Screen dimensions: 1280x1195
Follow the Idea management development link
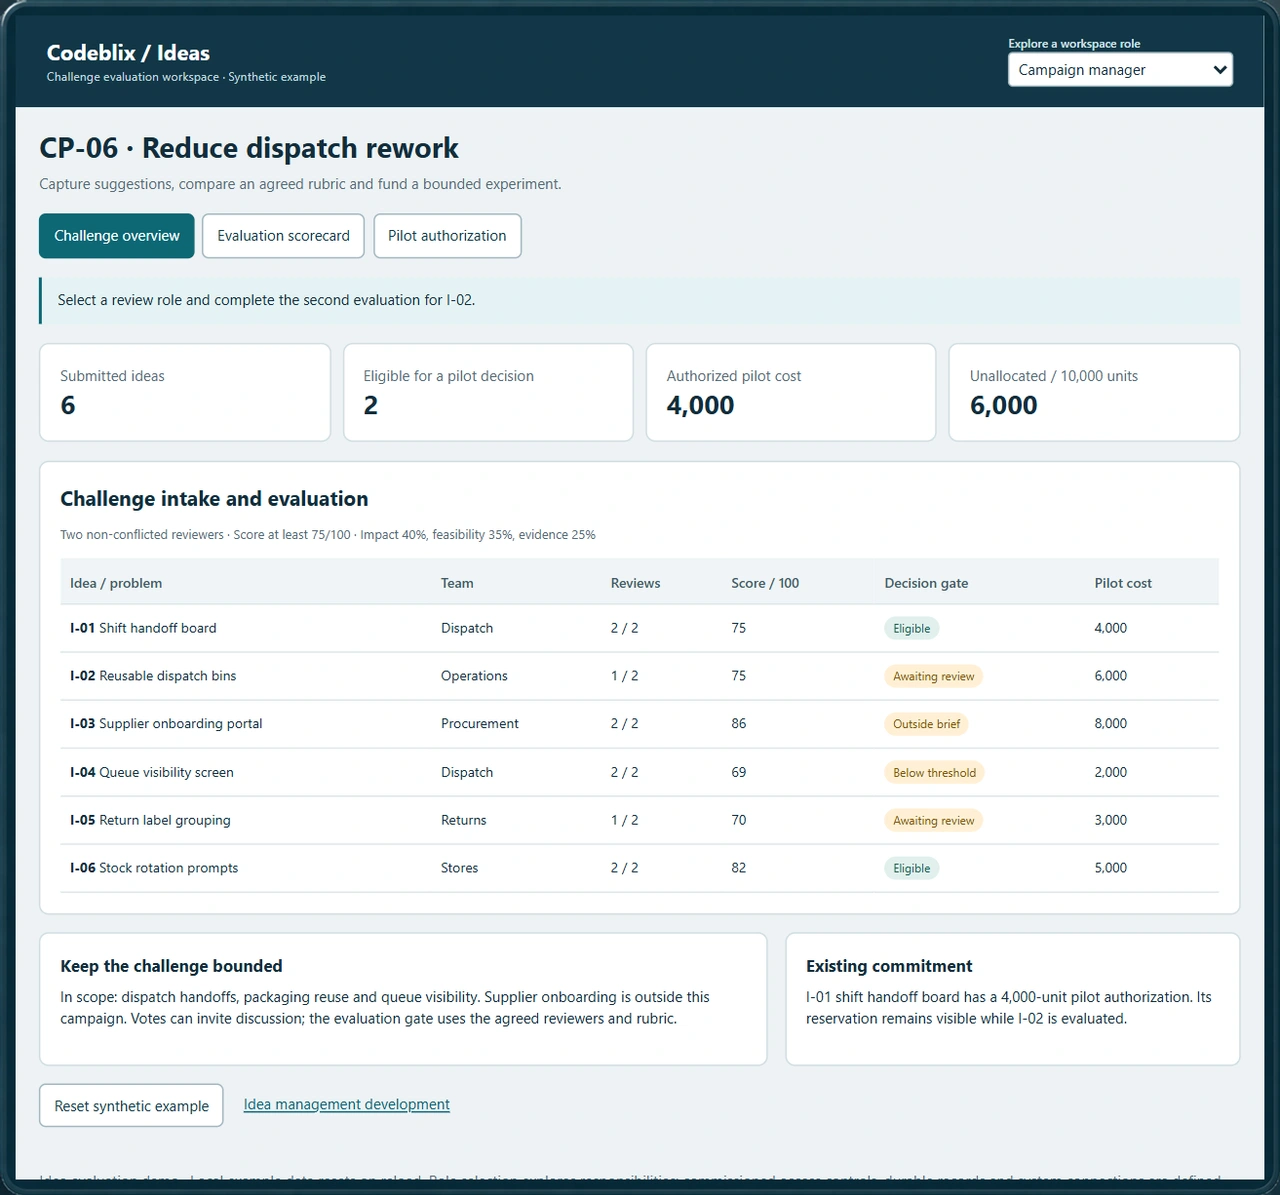pyautogui.click(x=347, y=1104)
